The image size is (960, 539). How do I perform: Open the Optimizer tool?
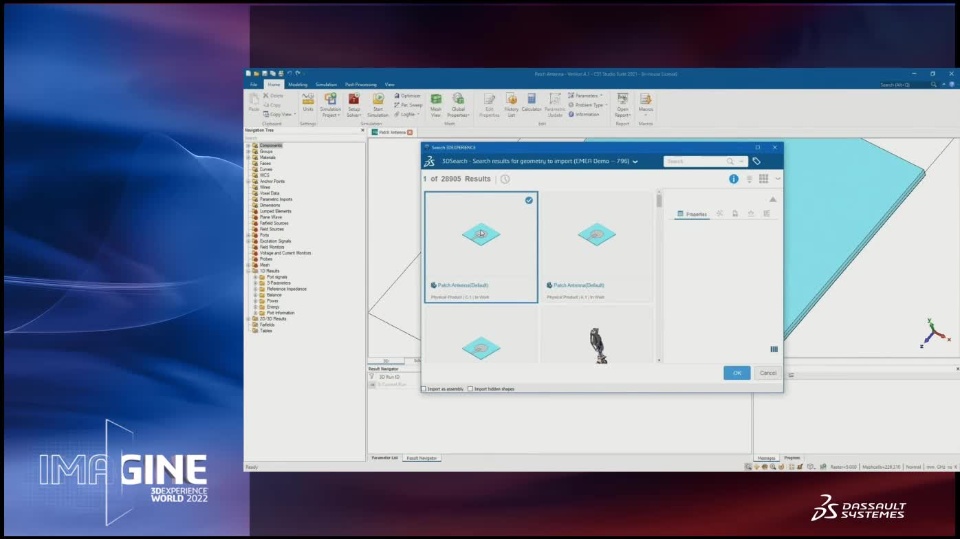pos(407,96)
